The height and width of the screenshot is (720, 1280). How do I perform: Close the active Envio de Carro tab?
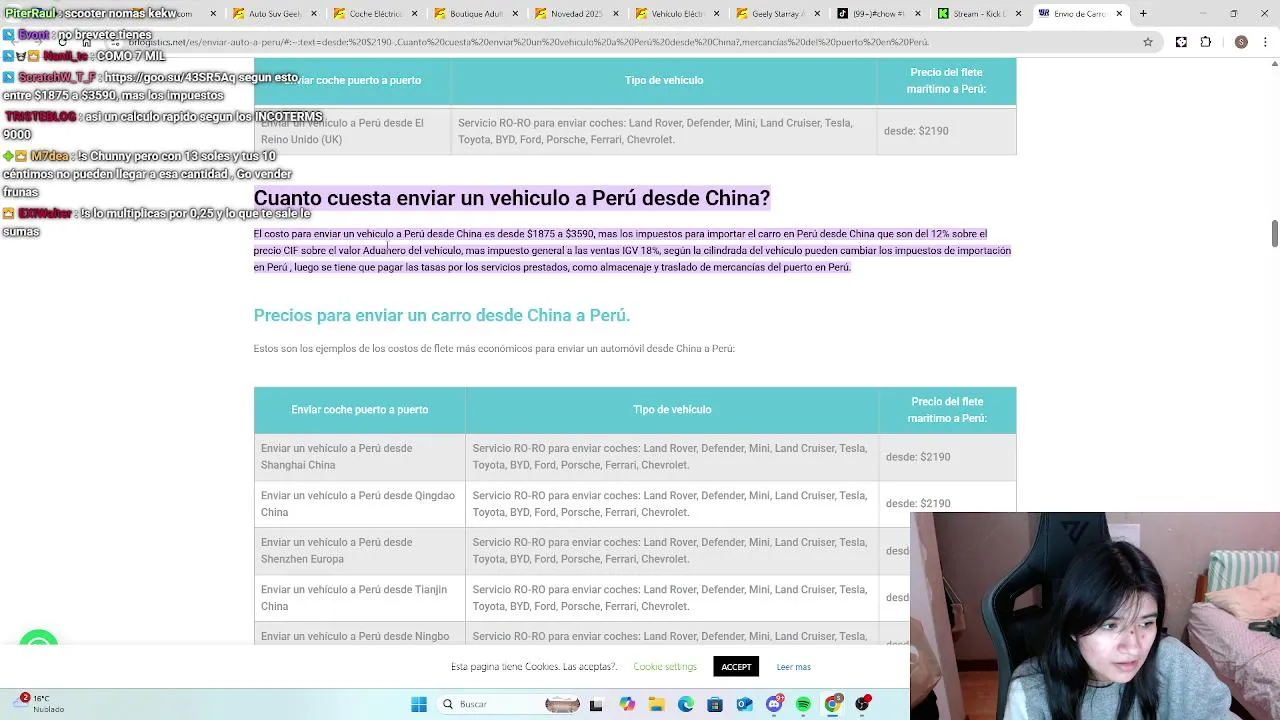(1119, 14)
